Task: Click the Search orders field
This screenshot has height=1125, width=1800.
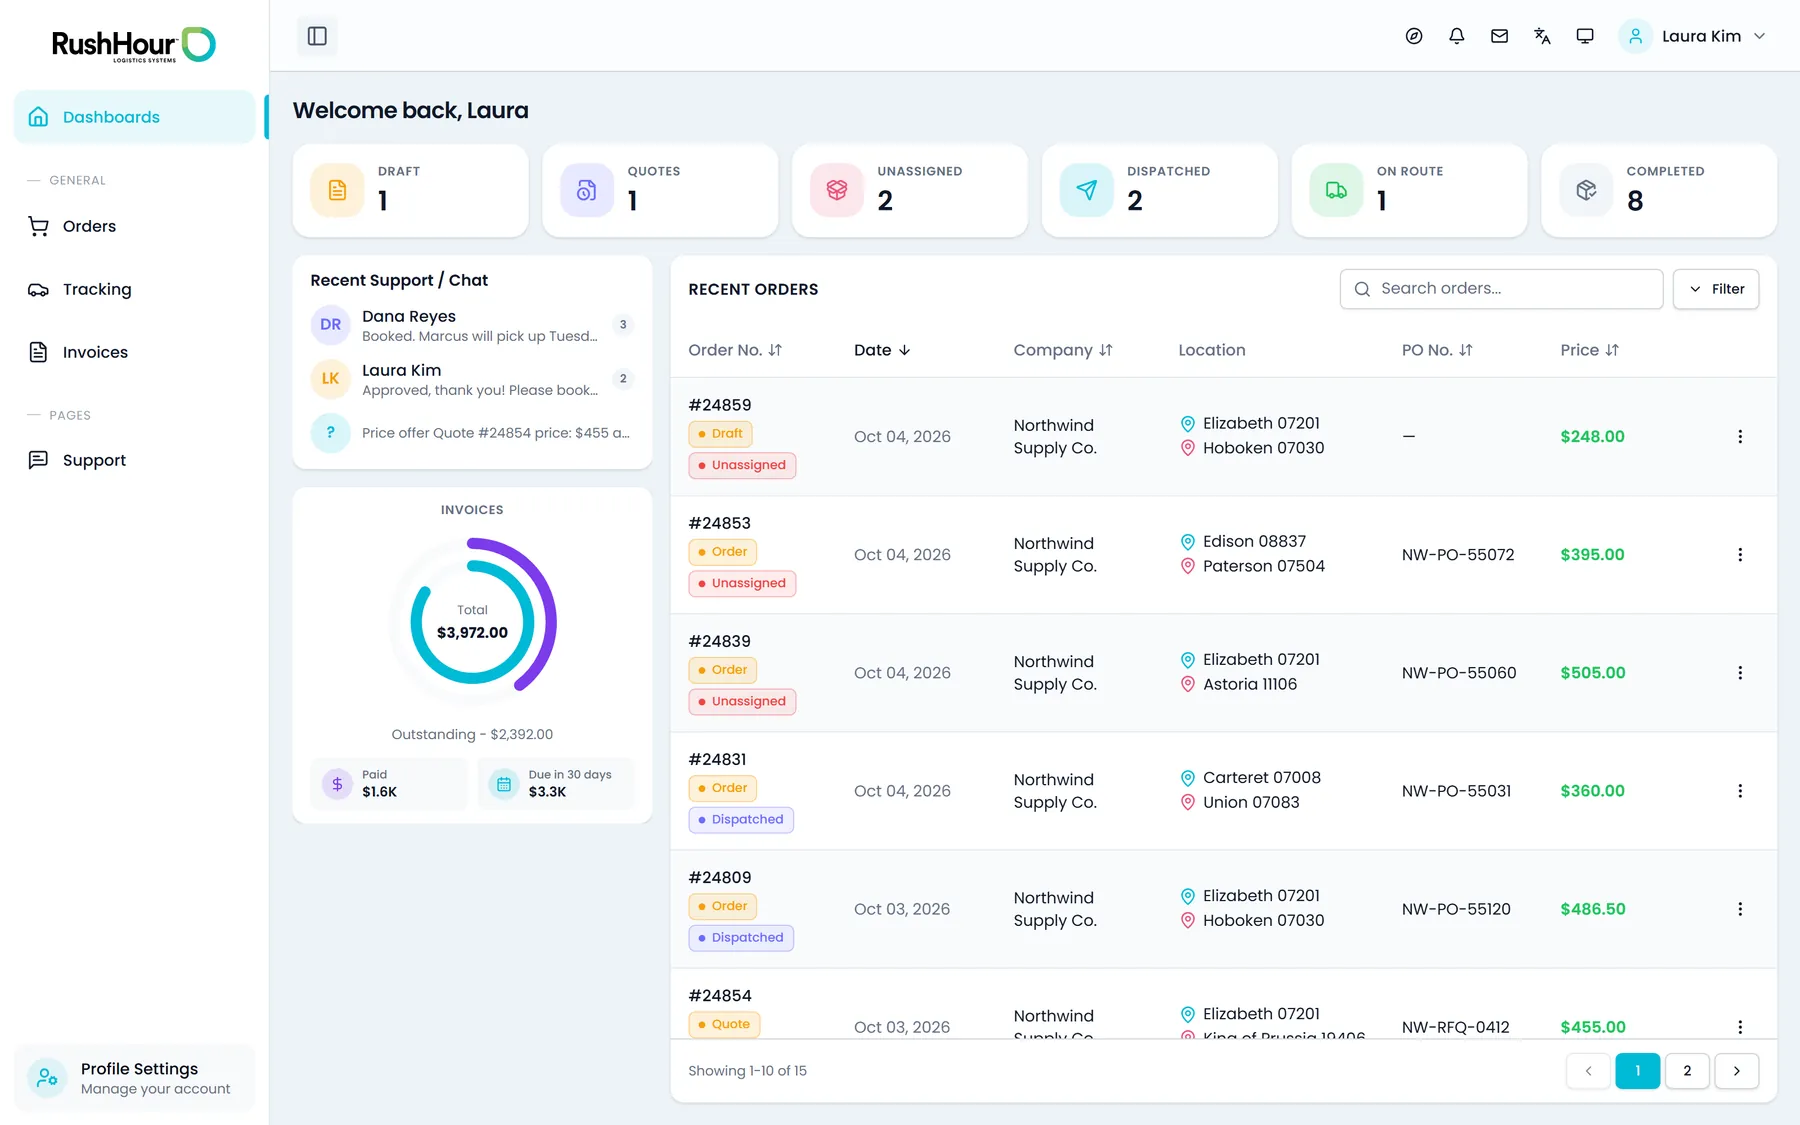Action: (1501, 289)
